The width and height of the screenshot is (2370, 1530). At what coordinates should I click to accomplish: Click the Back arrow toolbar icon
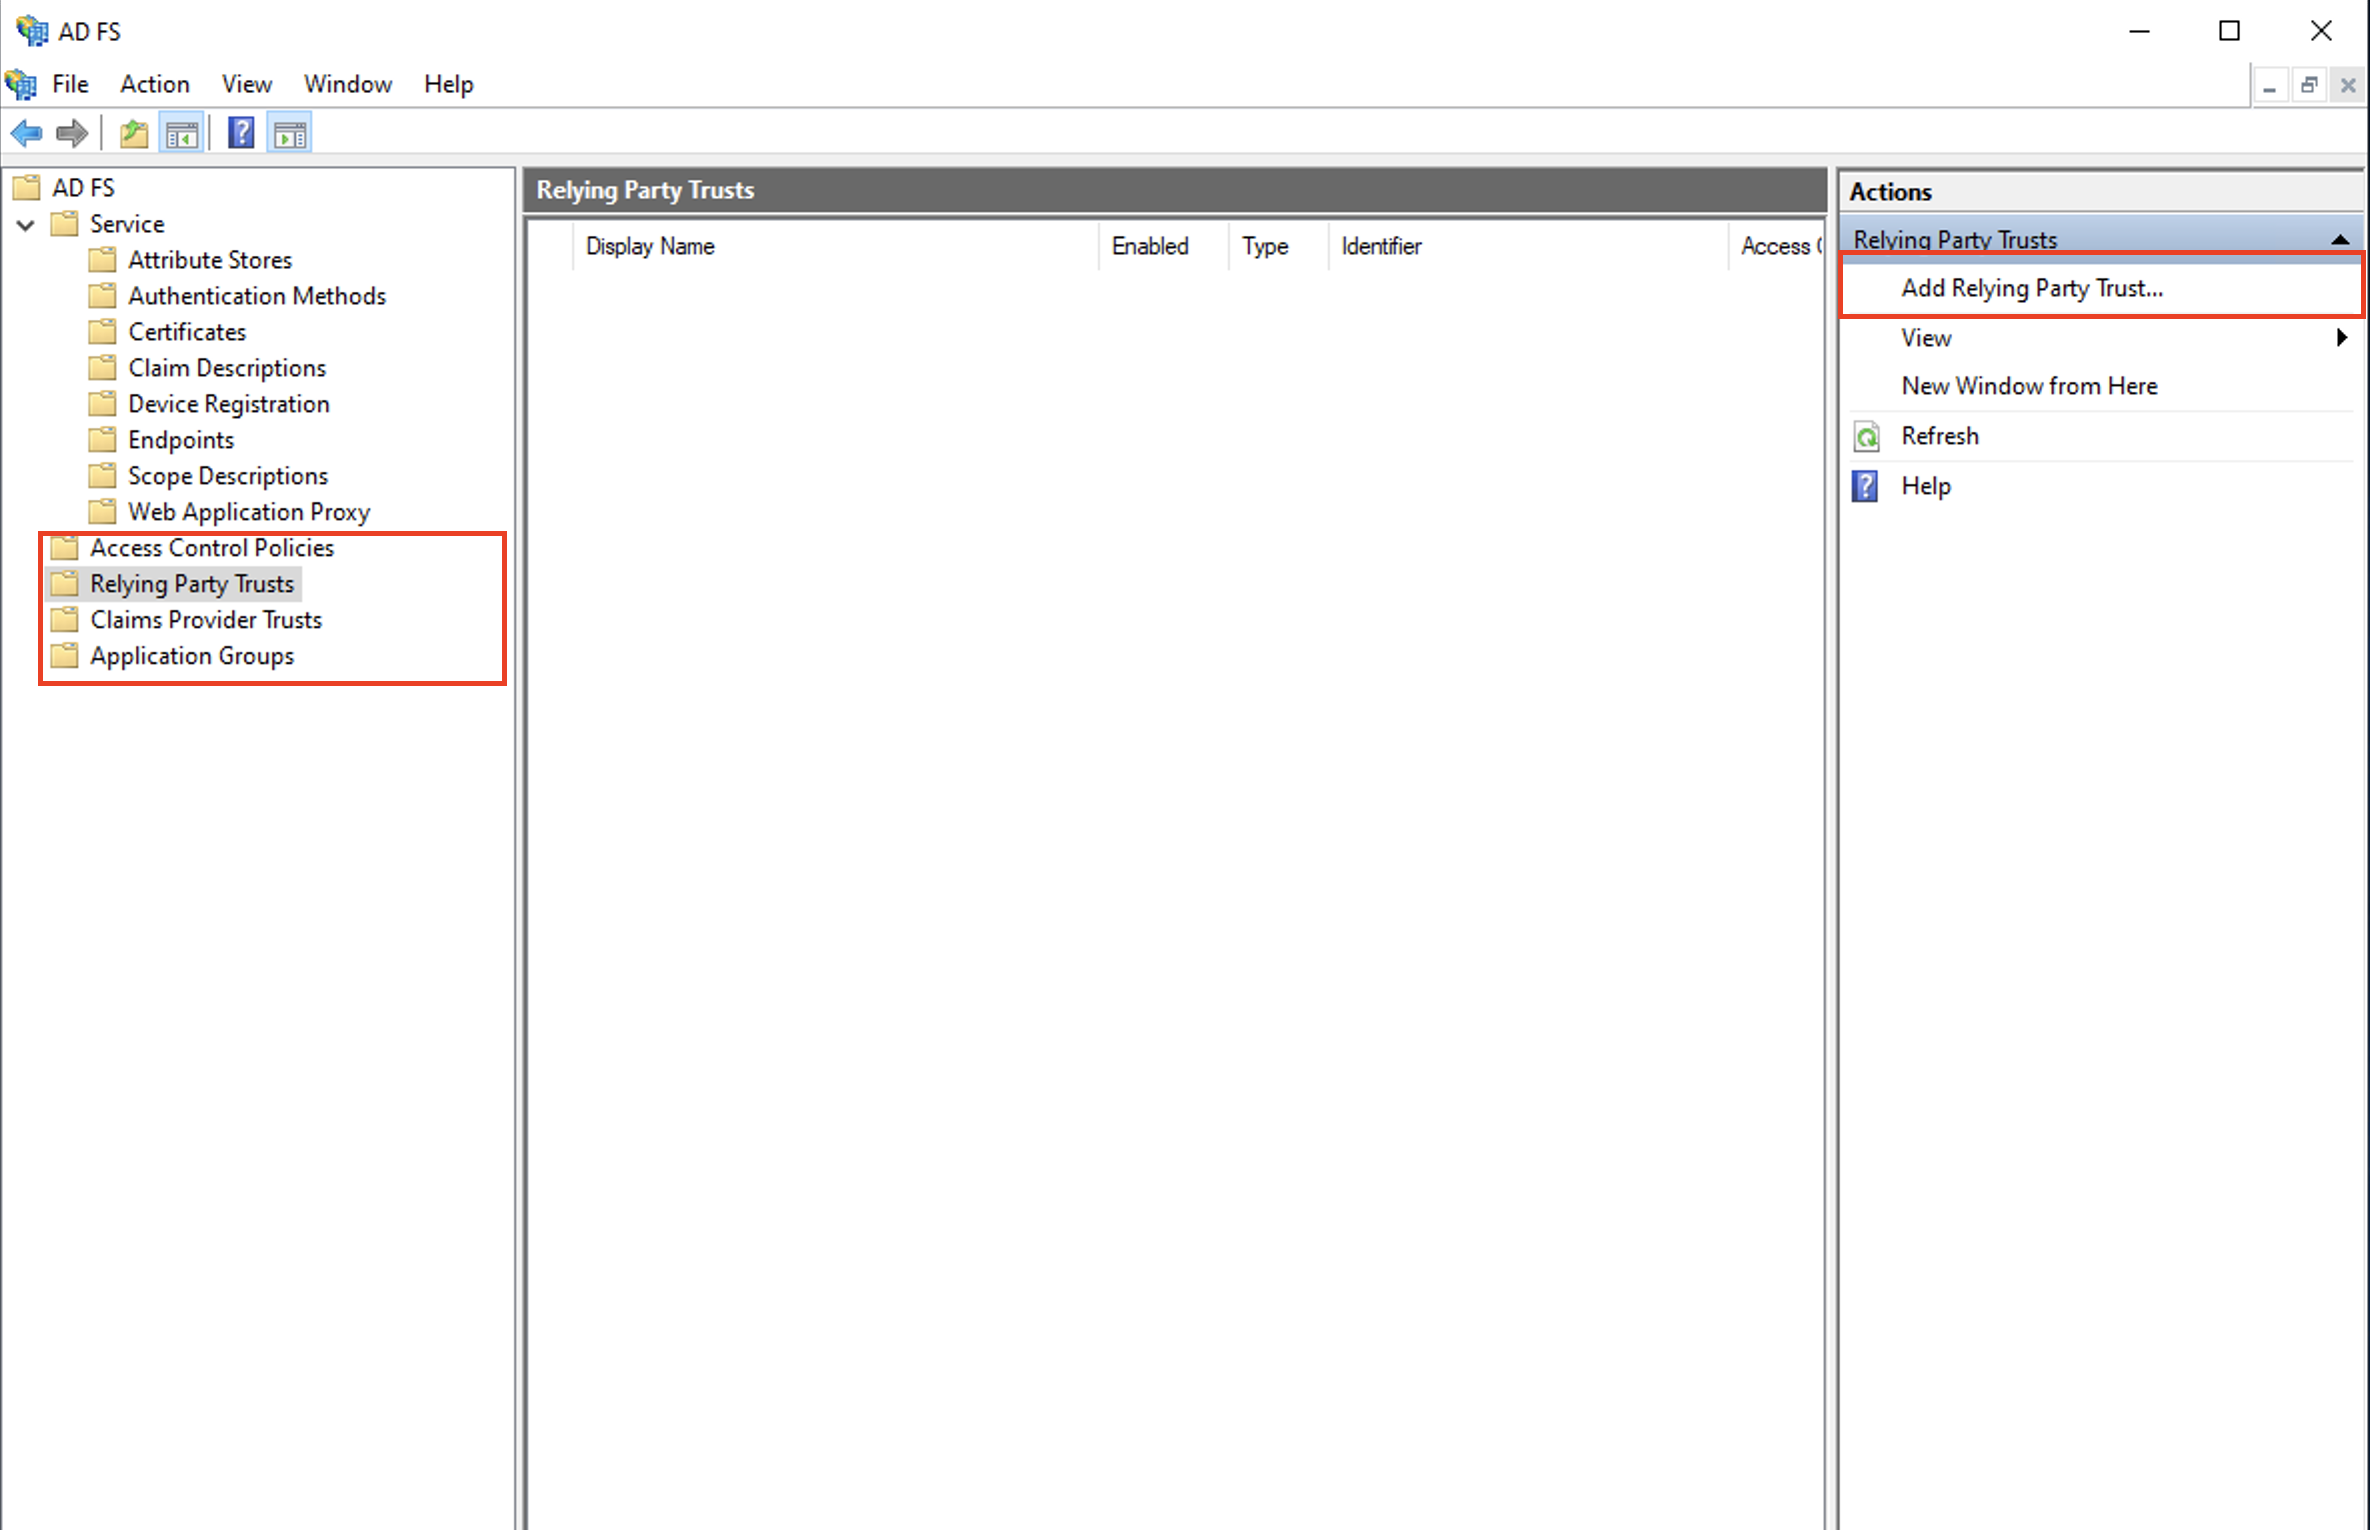tap(27, 133)
